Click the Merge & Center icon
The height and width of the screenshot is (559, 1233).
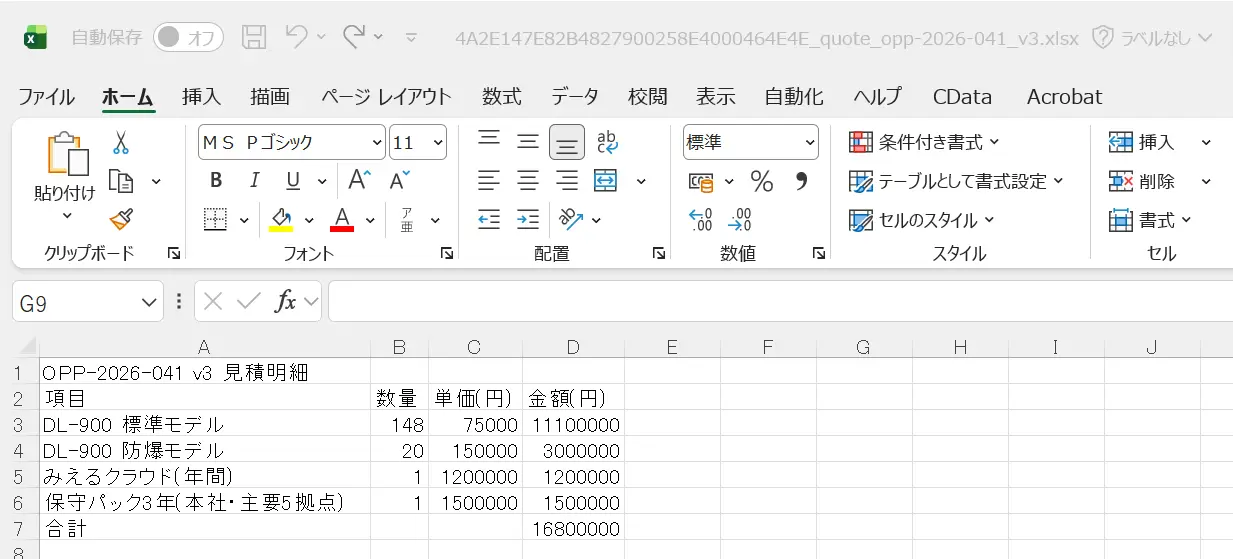pos(606,181)
